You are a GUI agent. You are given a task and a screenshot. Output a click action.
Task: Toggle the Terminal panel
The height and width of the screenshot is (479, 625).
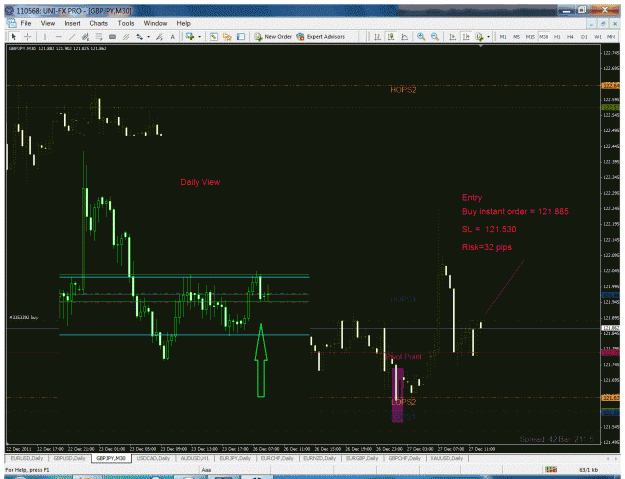241,37
